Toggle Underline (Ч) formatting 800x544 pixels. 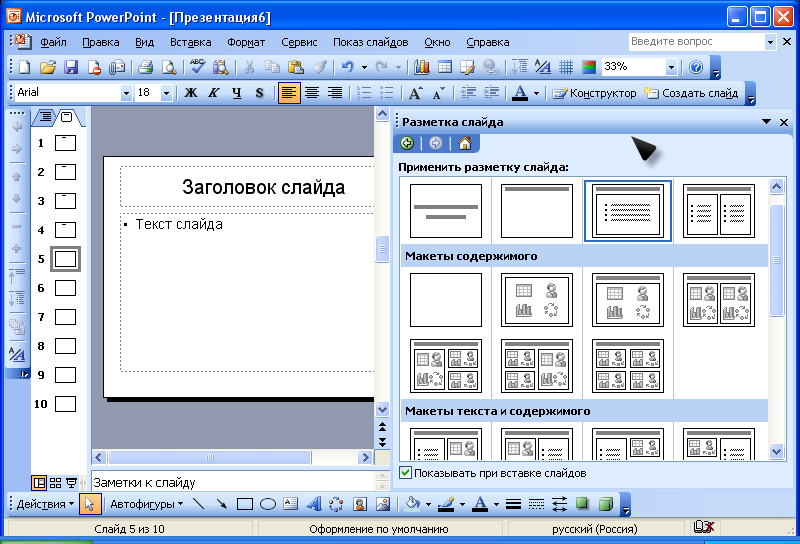pyautogui.click(x=236, y=93)
